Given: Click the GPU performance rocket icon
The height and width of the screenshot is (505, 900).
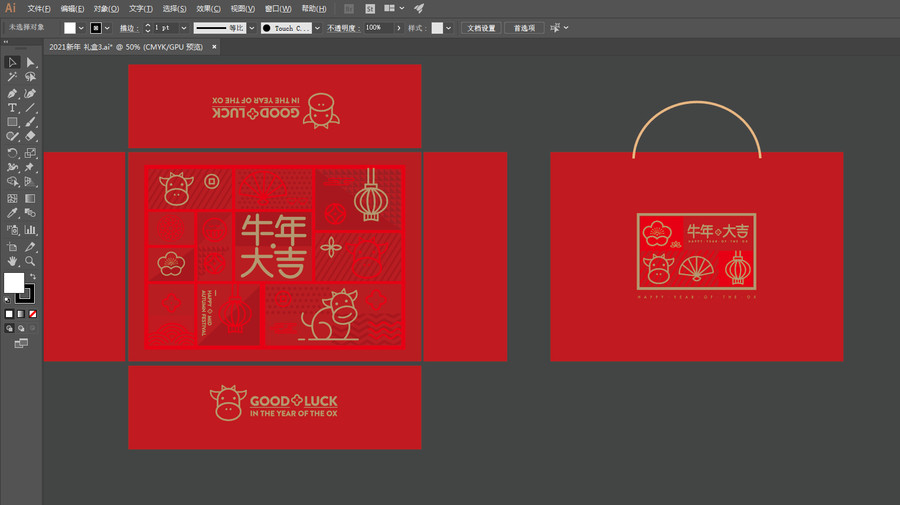Looking at the screenshot, I should 419,8.
